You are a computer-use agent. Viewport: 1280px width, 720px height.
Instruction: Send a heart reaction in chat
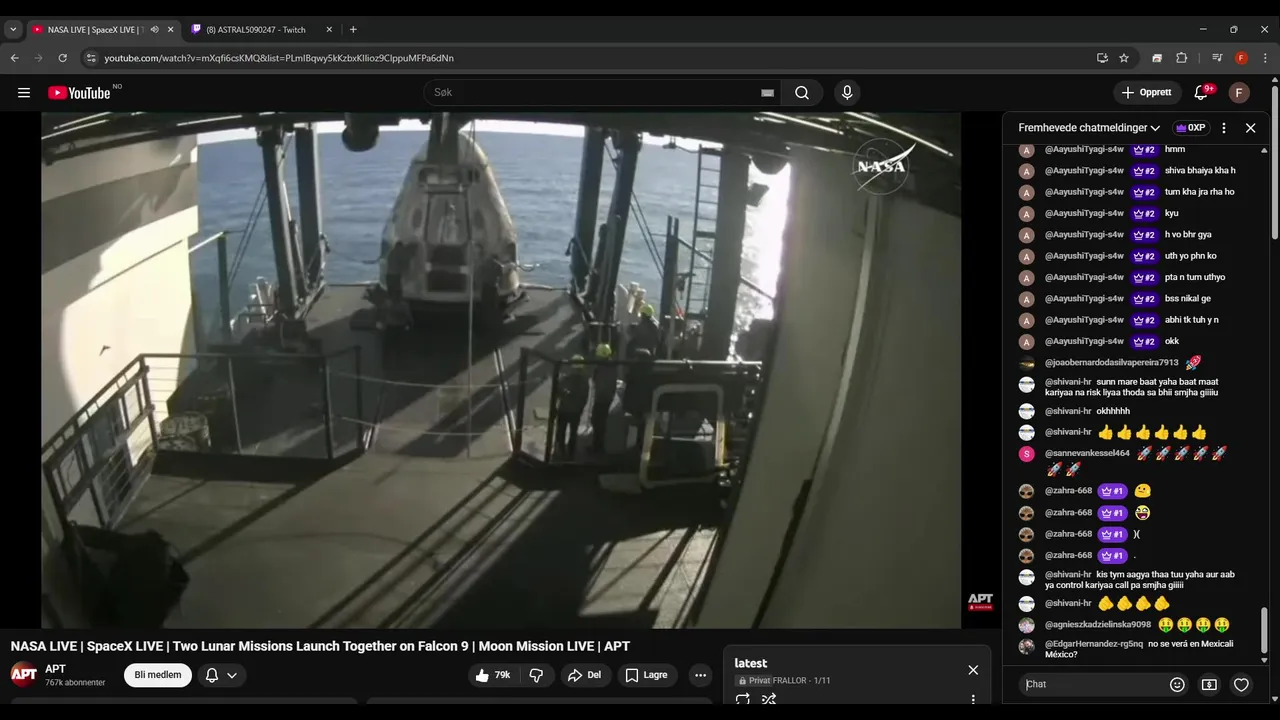pos(1241,685)
